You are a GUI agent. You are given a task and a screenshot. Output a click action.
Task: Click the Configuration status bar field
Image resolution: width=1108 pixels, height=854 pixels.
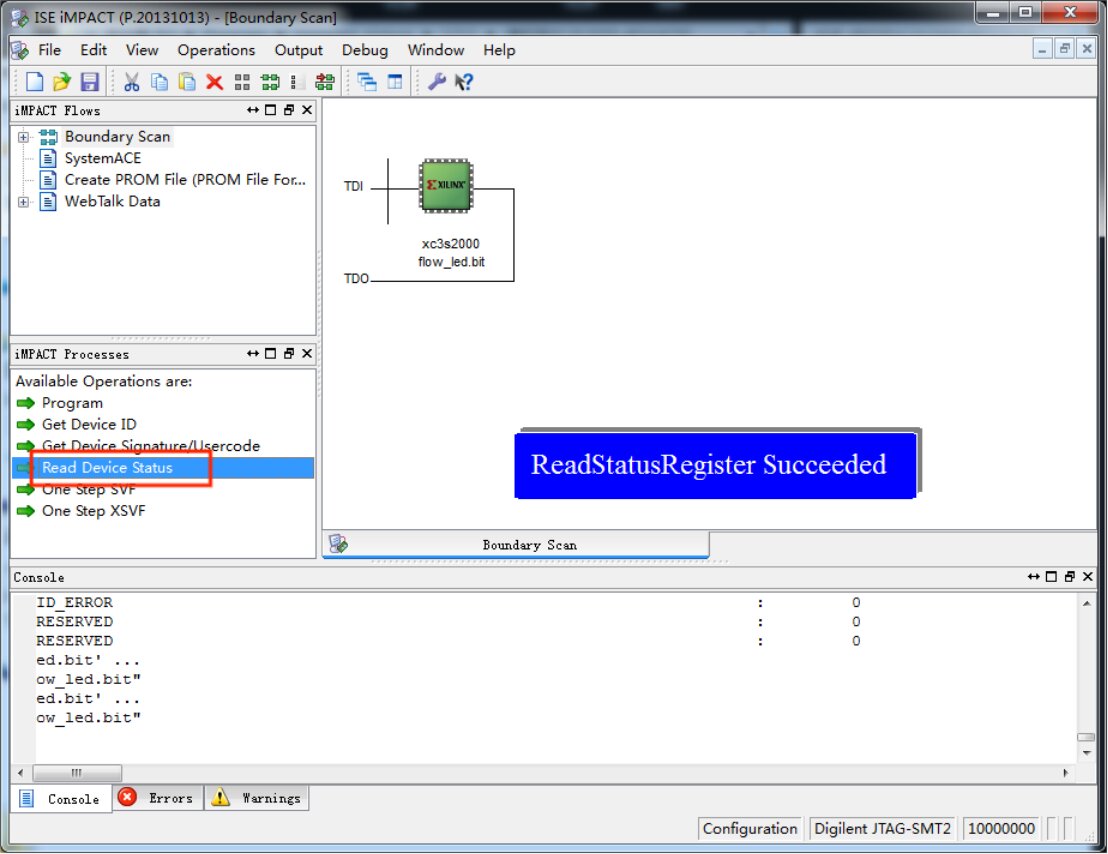750,829
